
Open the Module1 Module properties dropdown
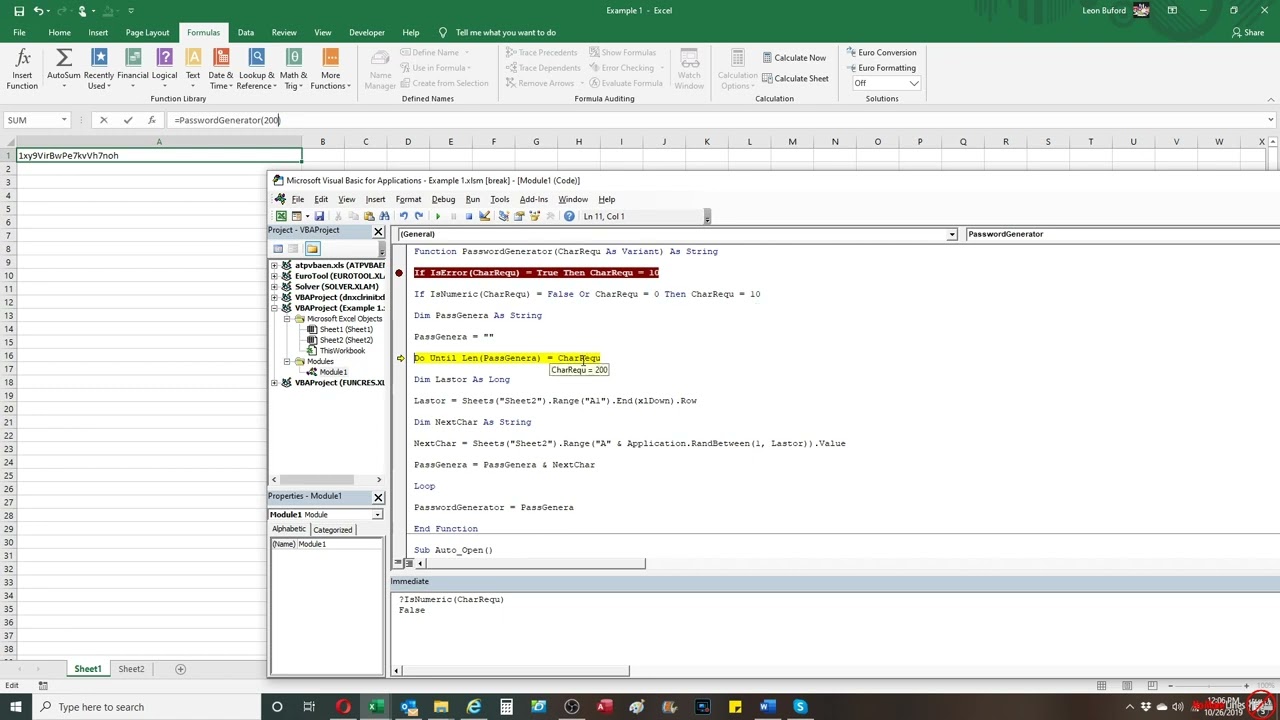(x=377, y=514)
